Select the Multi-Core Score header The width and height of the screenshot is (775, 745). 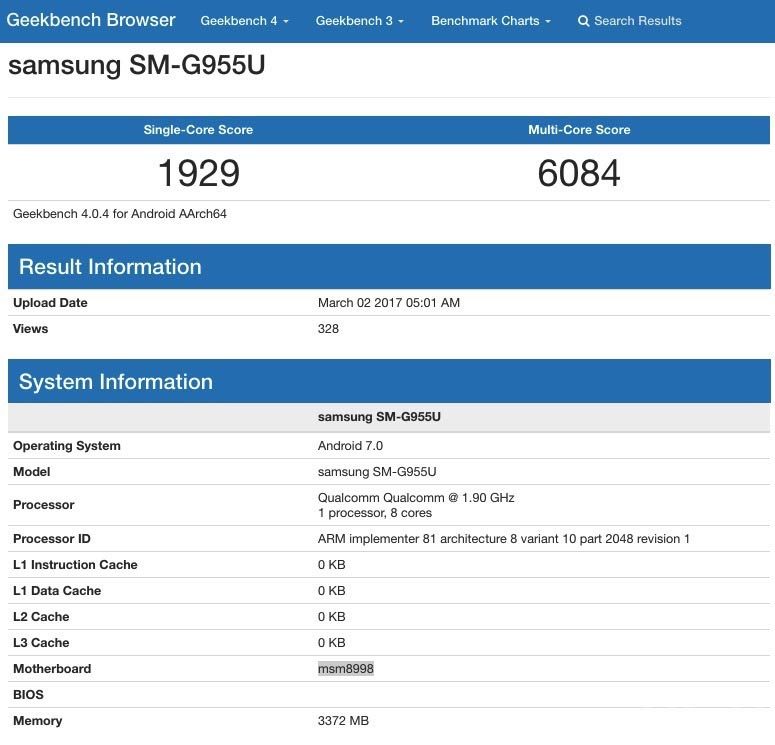tap(579, 130)
